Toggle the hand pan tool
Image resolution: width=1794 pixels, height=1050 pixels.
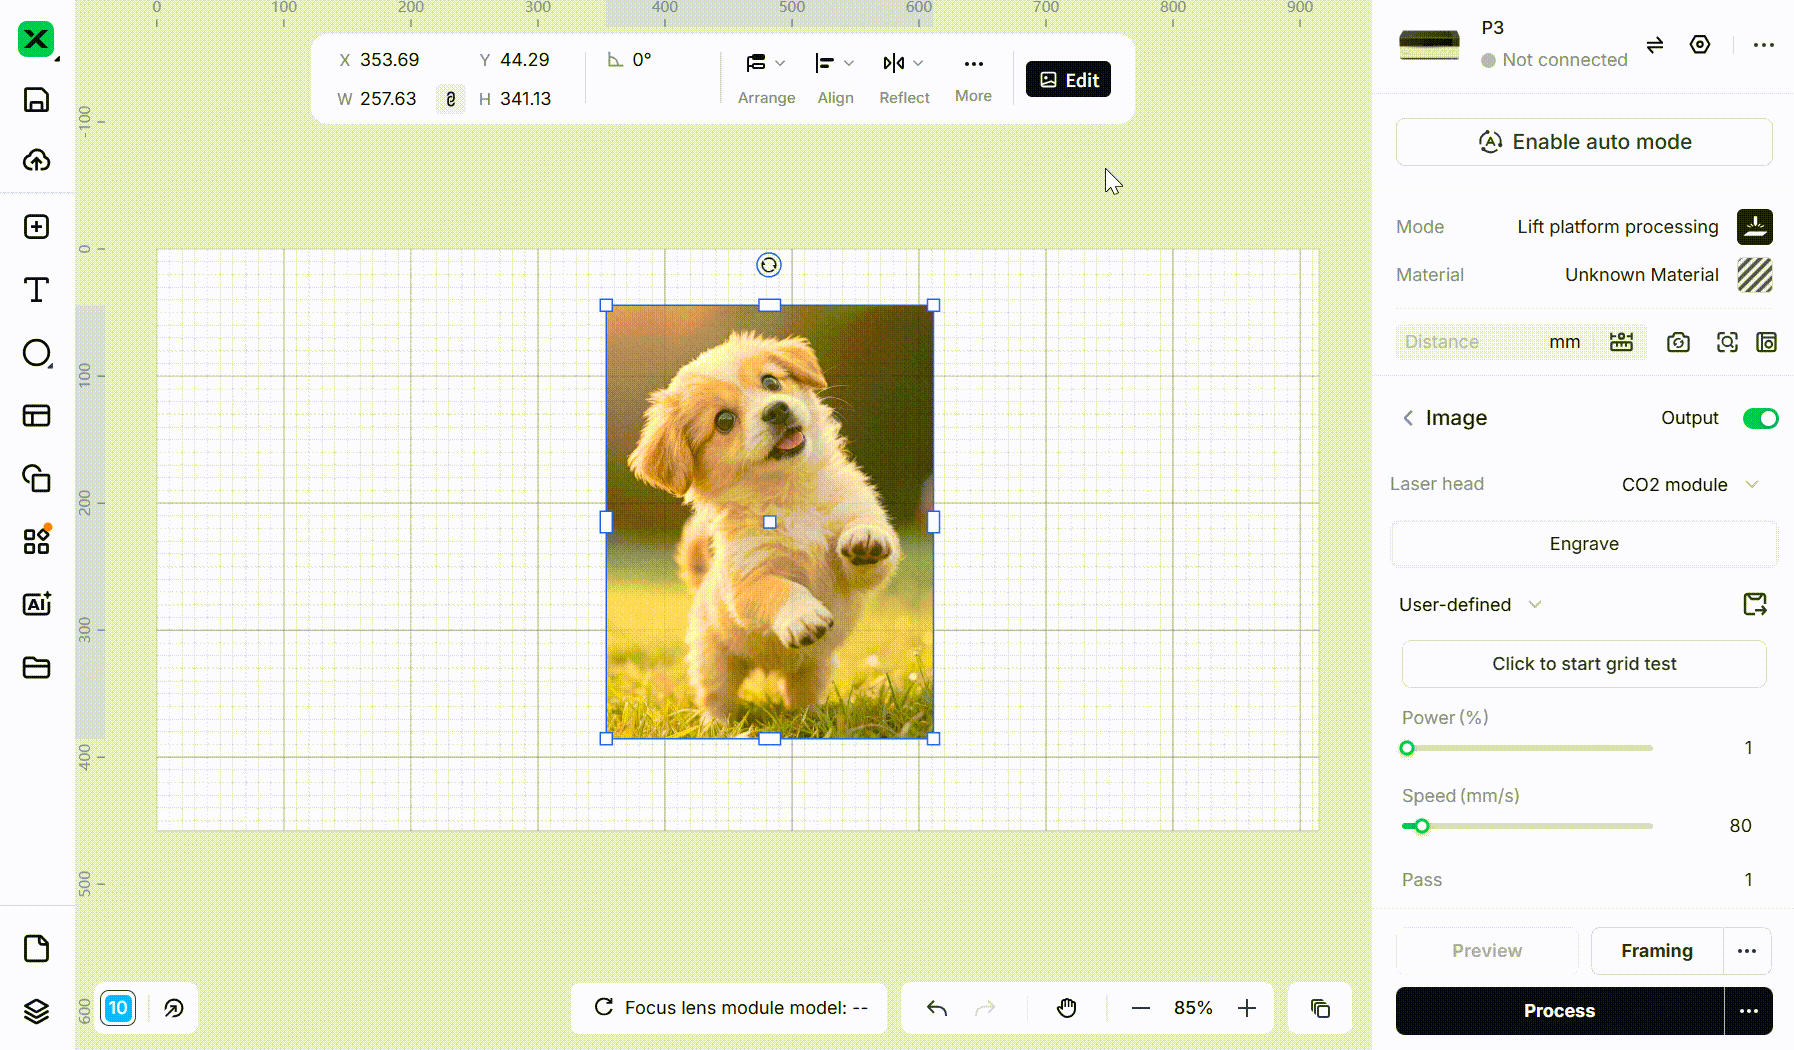[1067, 1008]
